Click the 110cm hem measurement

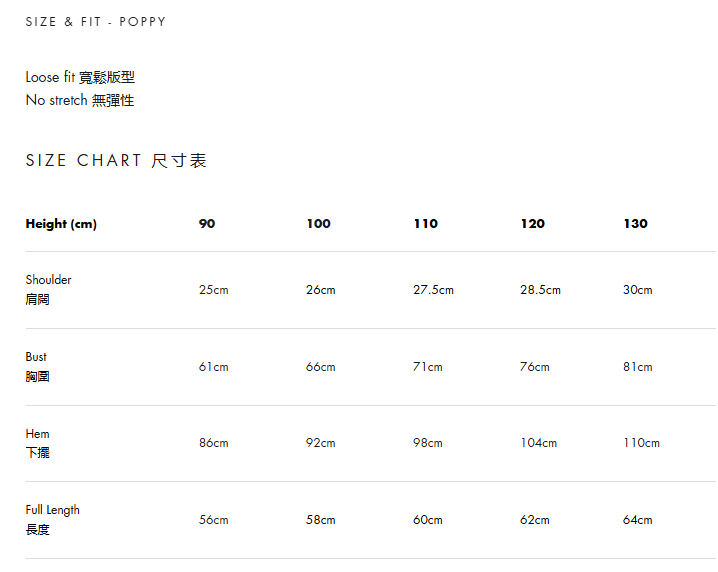point(642,443)
